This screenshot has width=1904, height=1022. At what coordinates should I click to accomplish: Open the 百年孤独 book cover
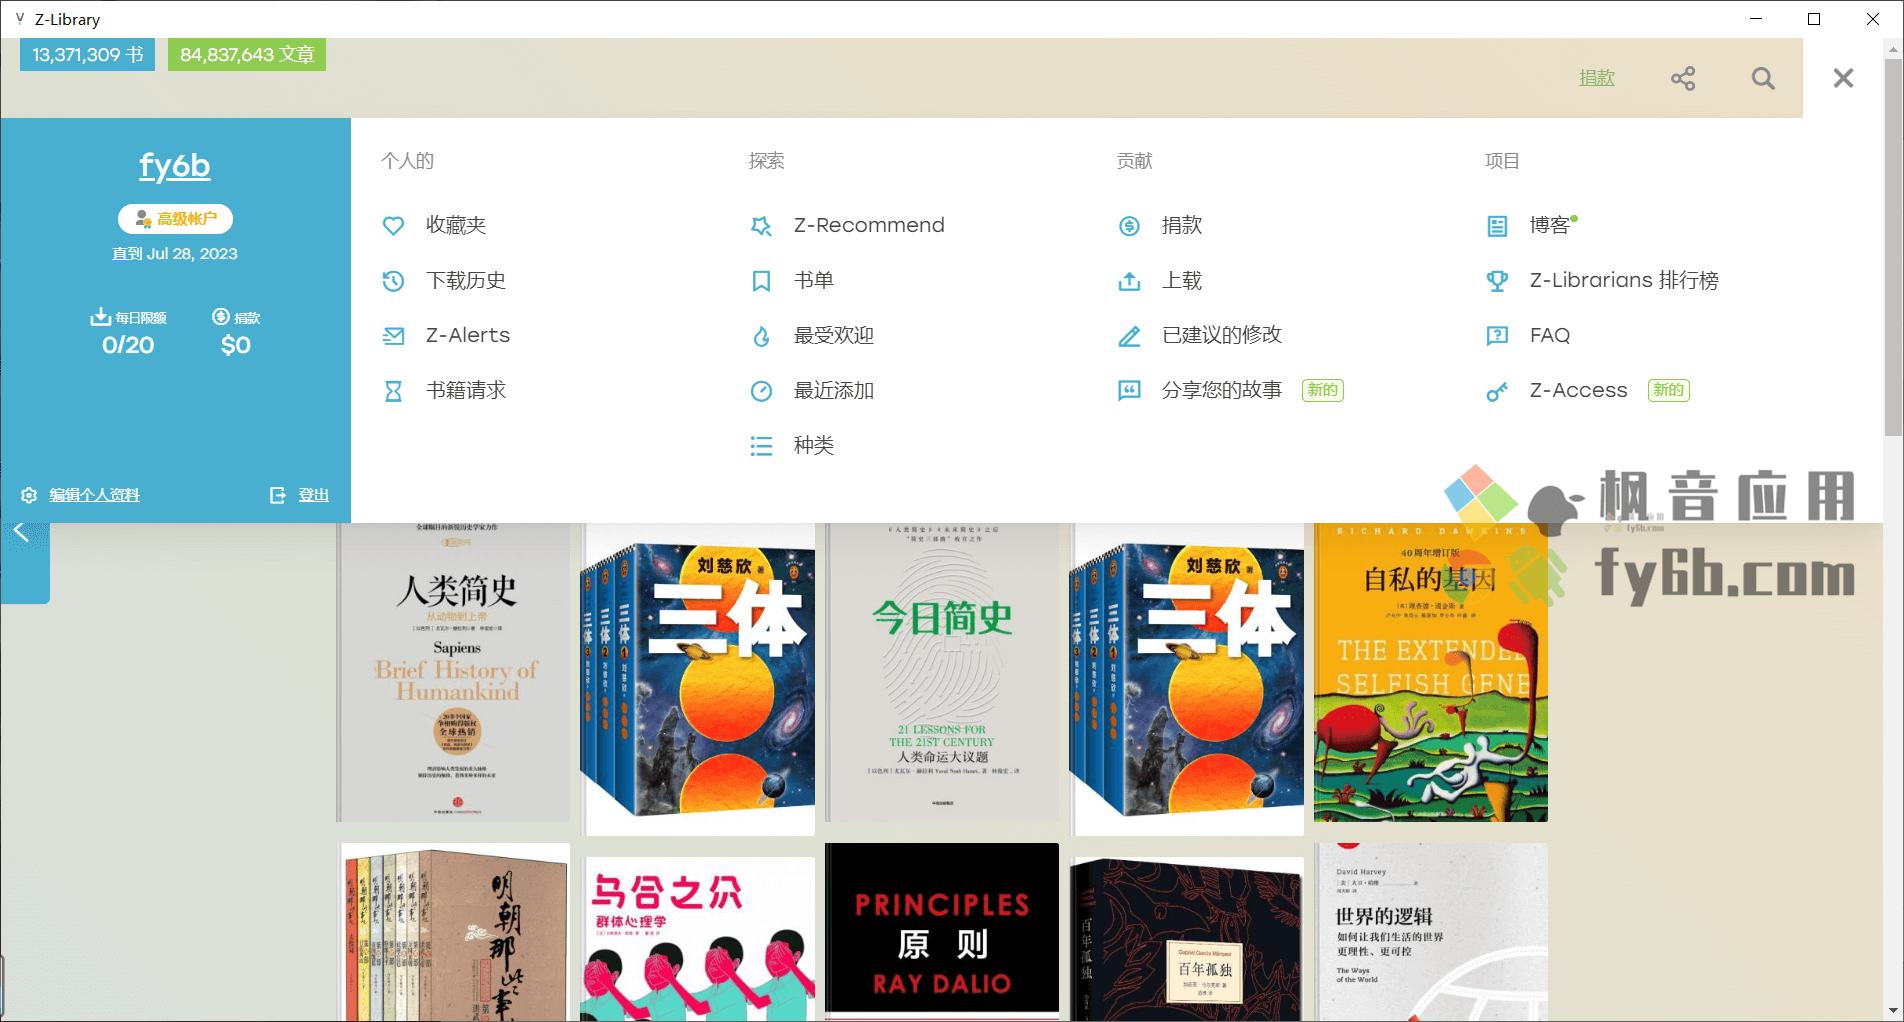click(1187, 938)
